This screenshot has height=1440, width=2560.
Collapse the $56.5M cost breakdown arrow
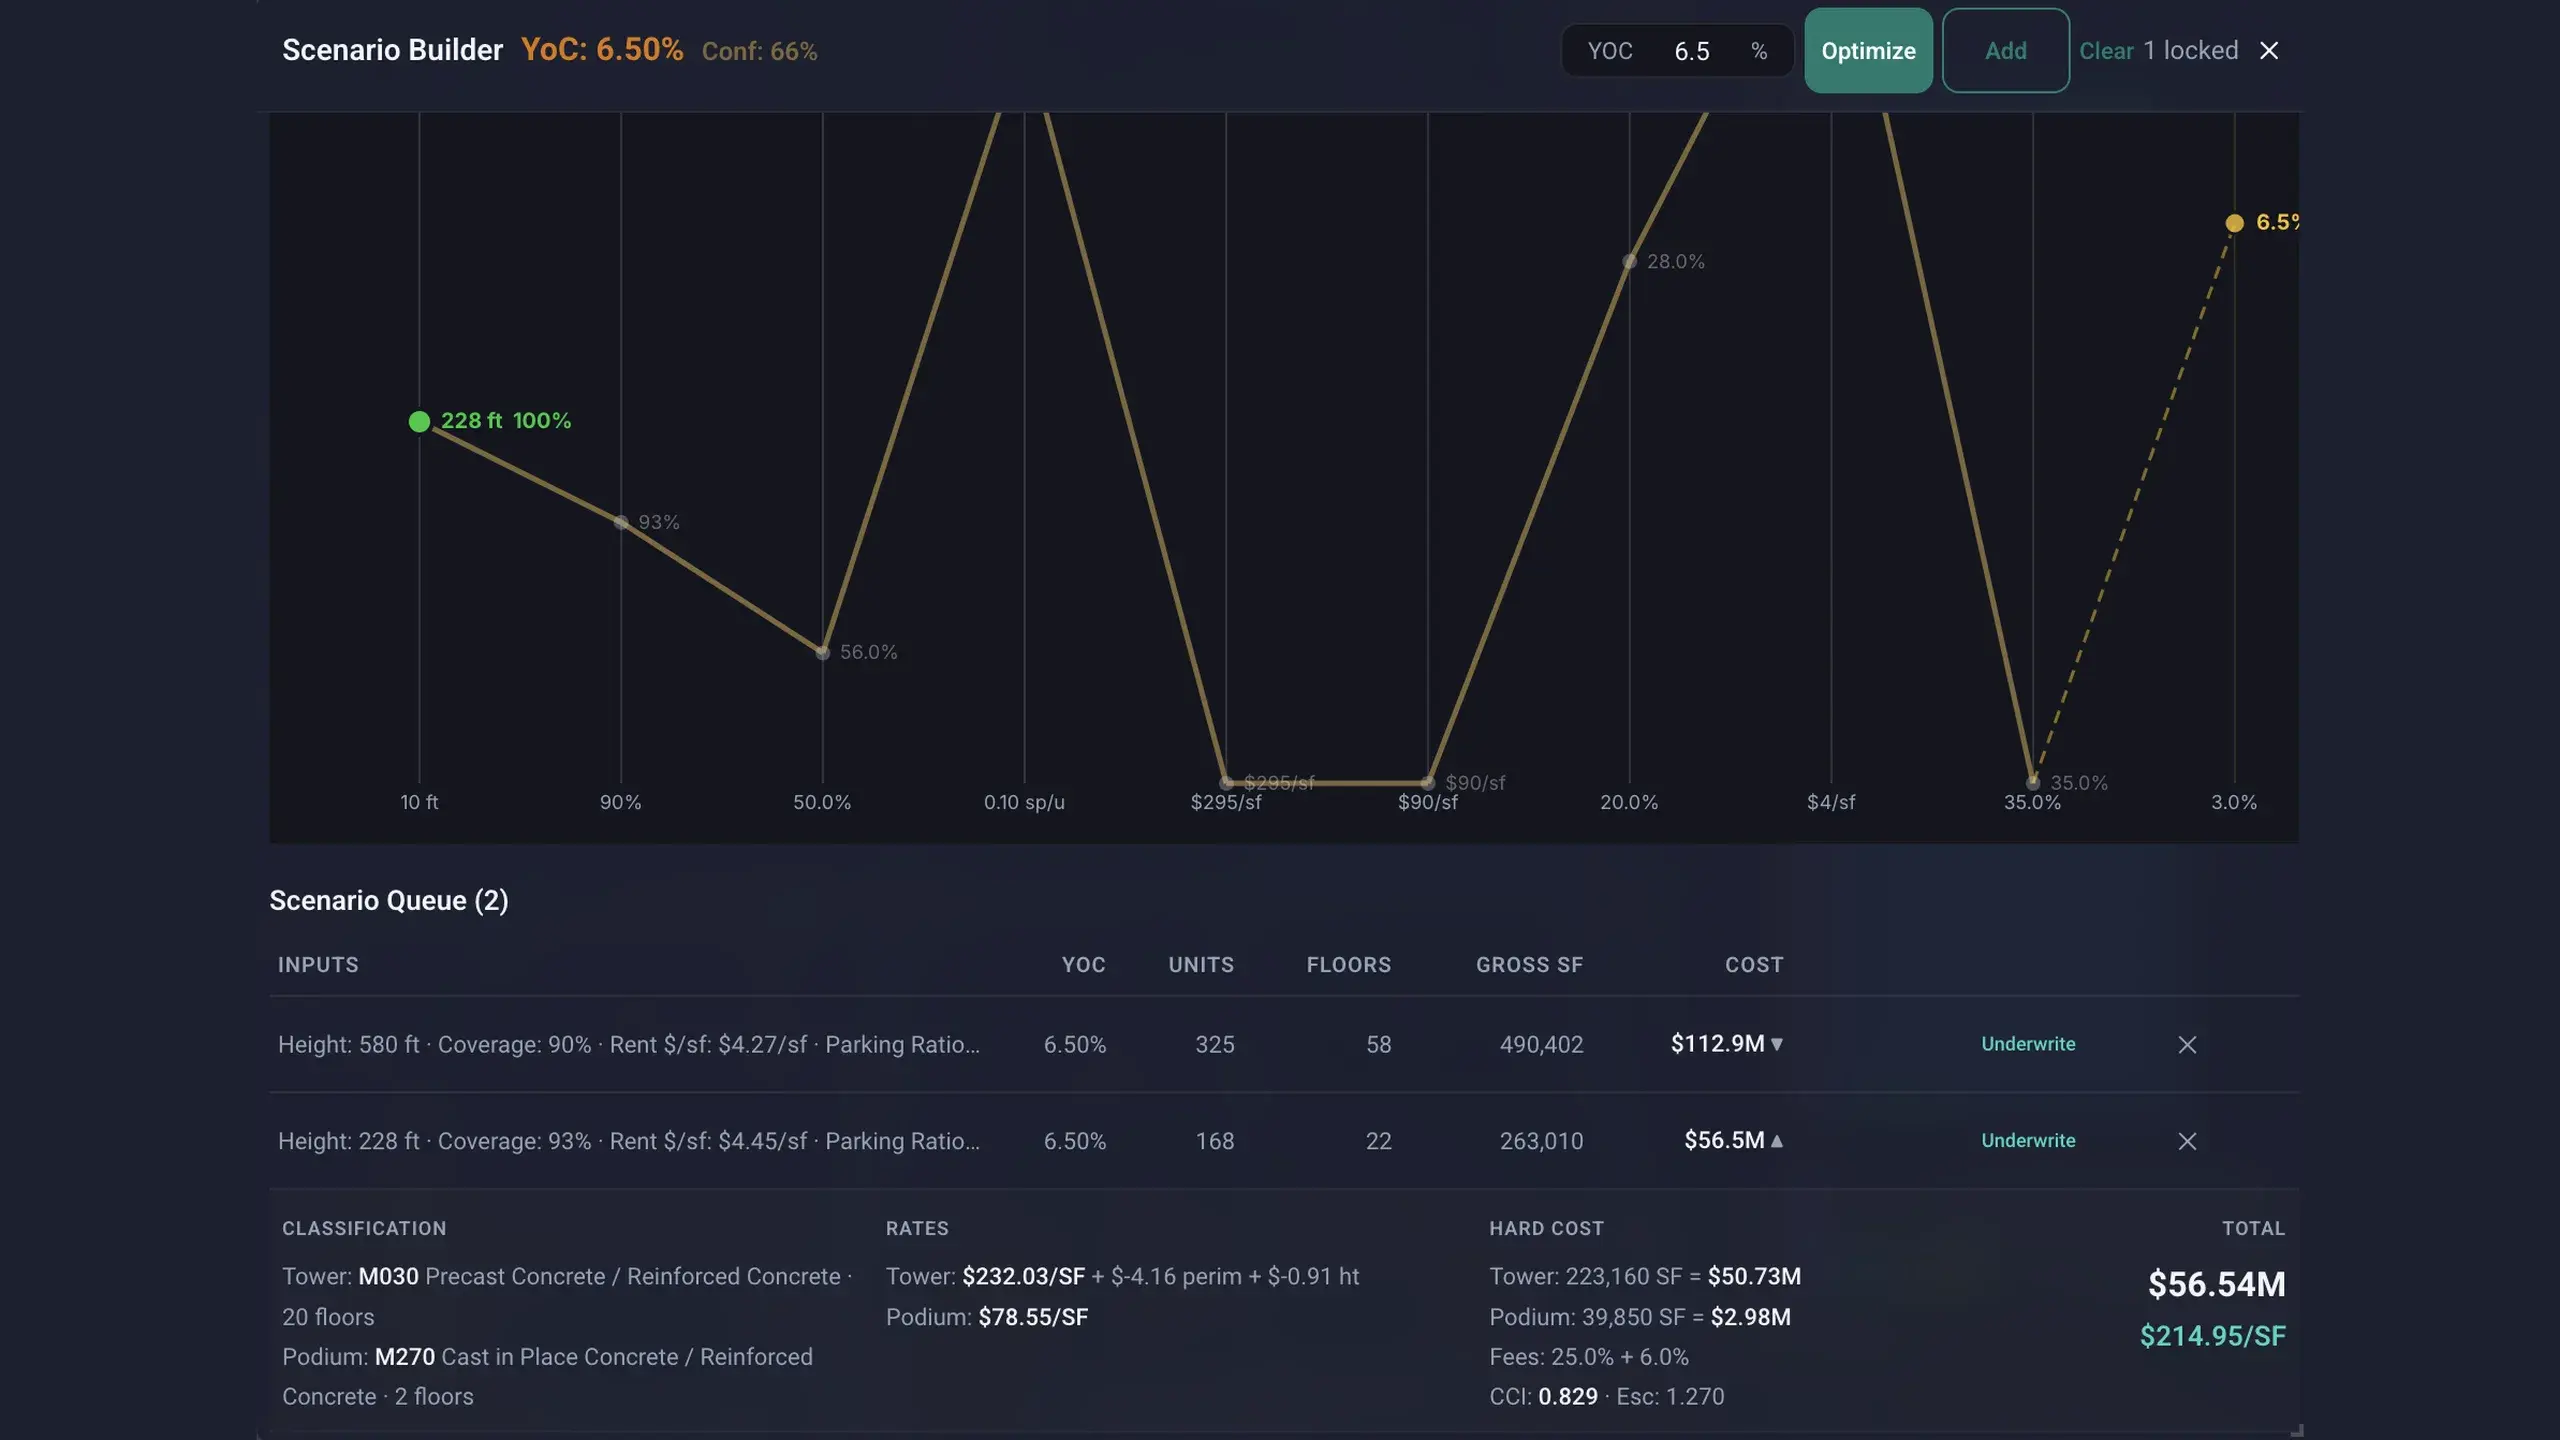(1777, 1140)
